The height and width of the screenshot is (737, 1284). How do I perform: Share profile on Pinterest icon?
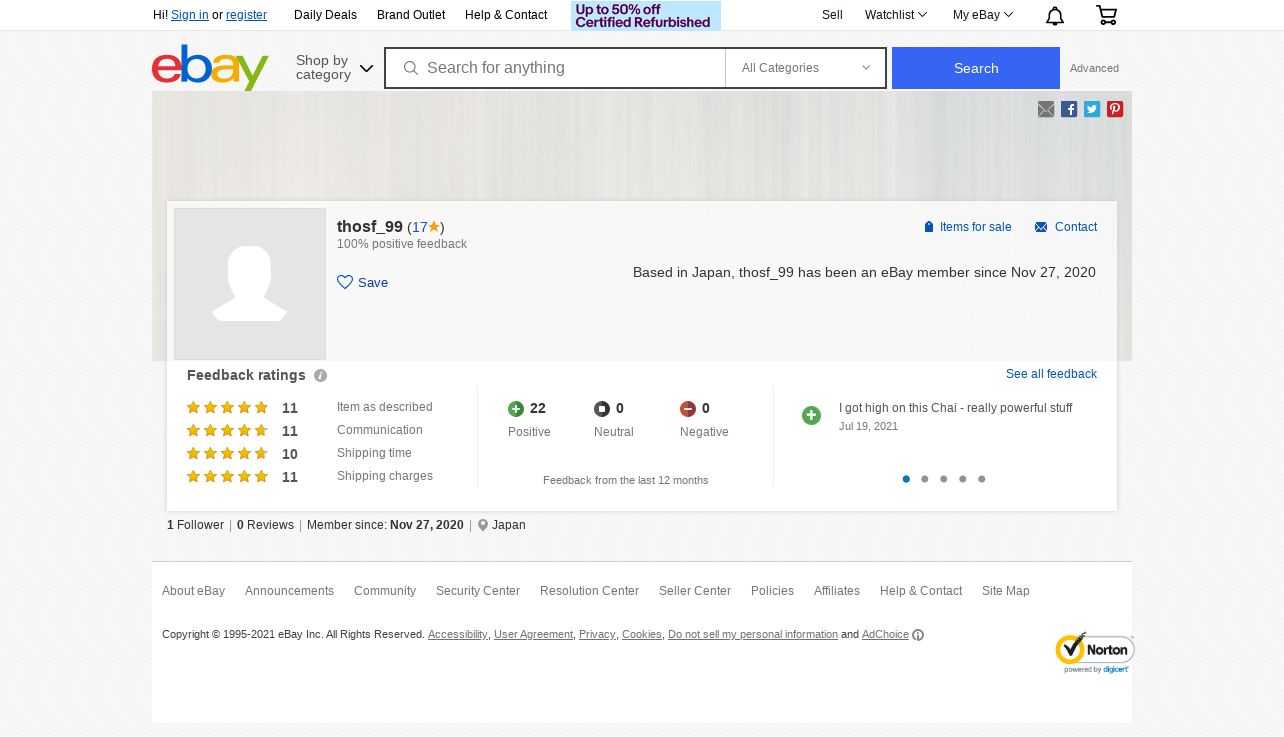pos(1115,109)
